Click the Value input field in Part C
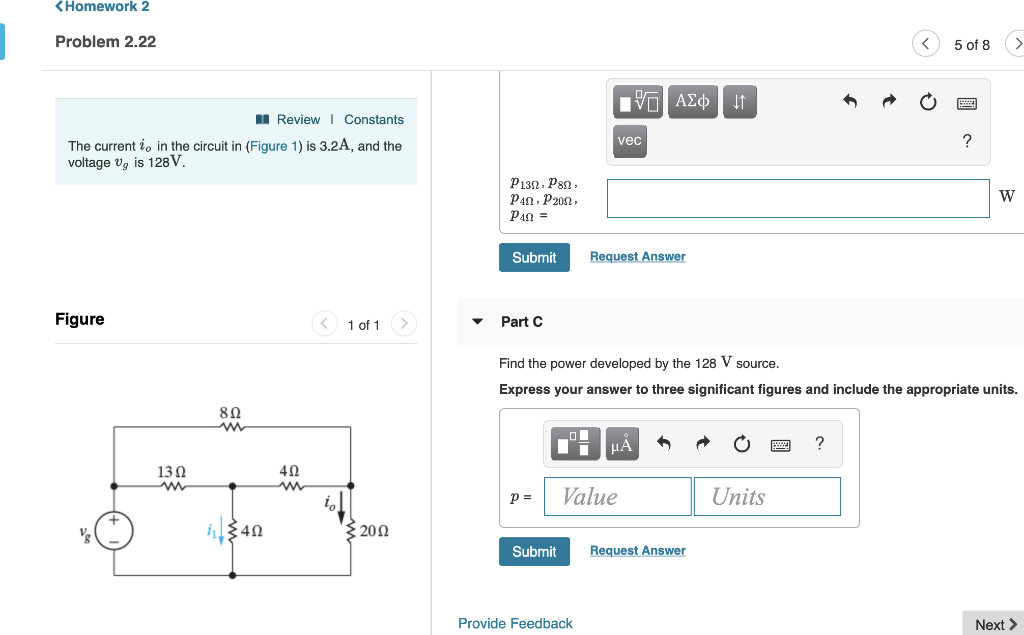 point(617,496)
